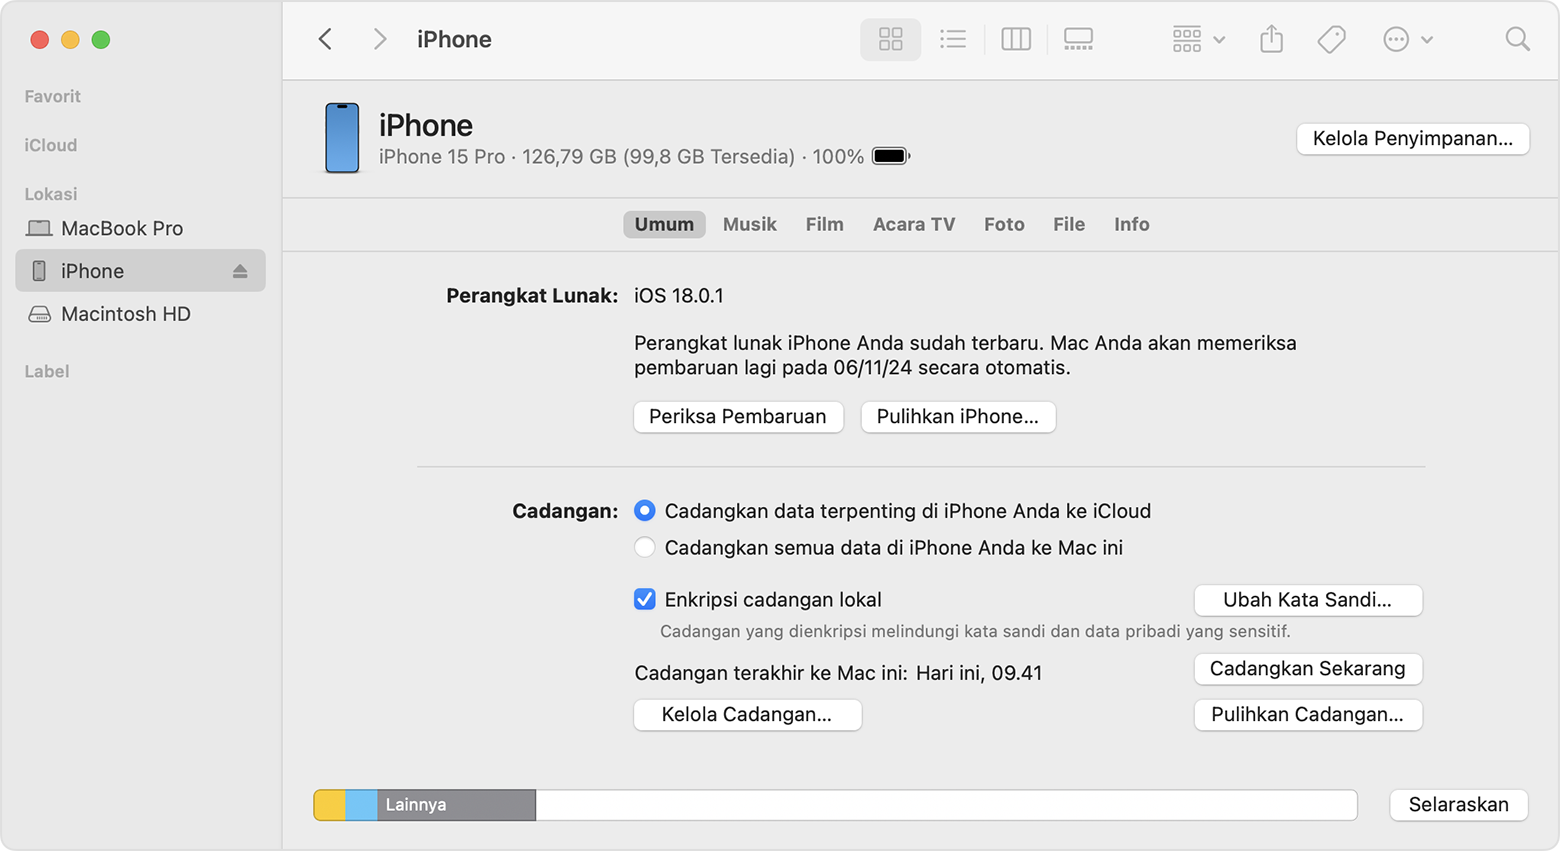Go forward with the right chevron
The image size is (1560, 852).
(380, 39)
